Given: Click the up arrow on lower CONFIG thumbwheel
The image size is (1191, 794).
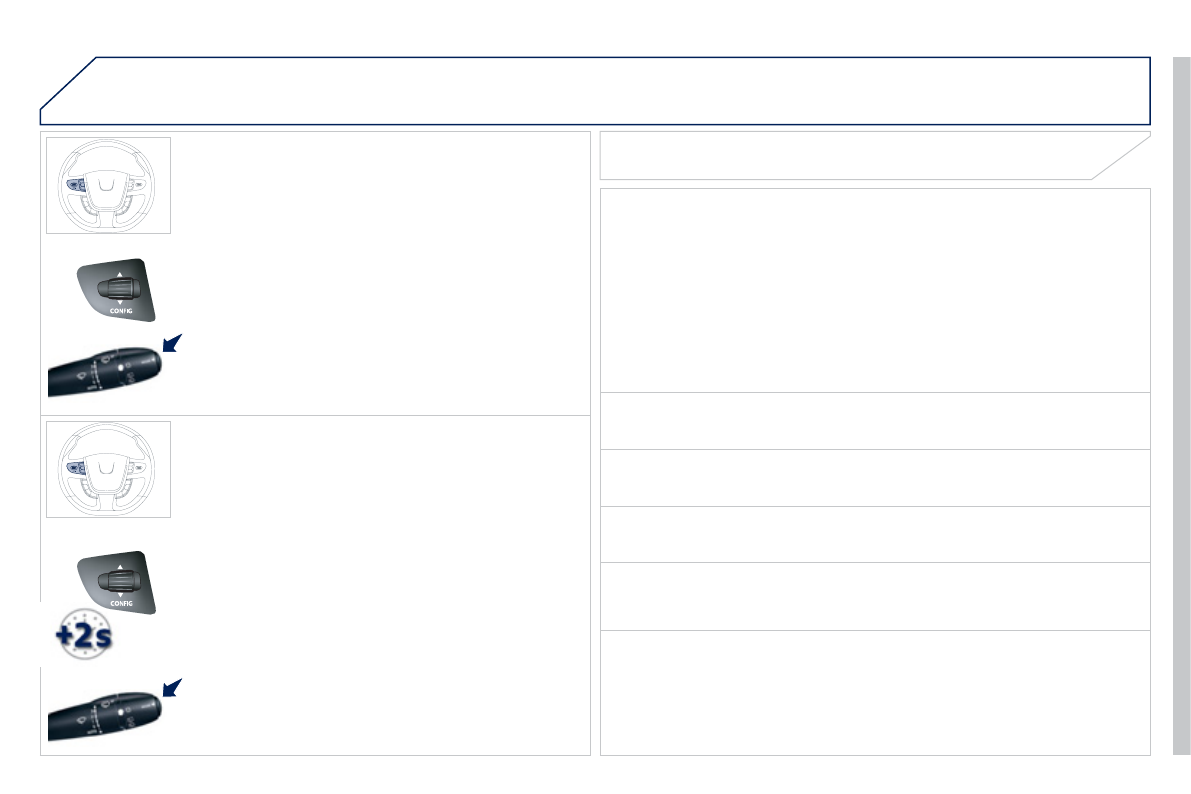Looking at the screenshot, I should point(120,567).
